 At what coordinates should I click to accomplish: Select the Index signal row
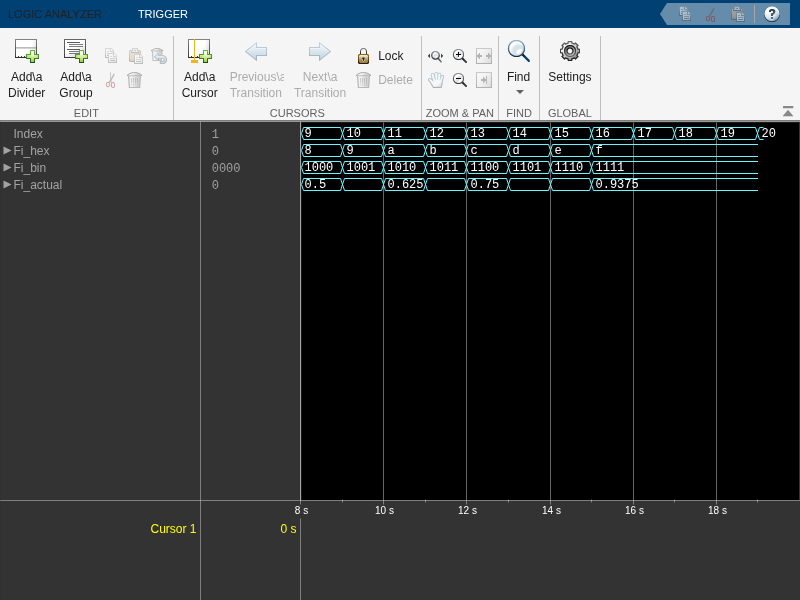tap(100, 134)
